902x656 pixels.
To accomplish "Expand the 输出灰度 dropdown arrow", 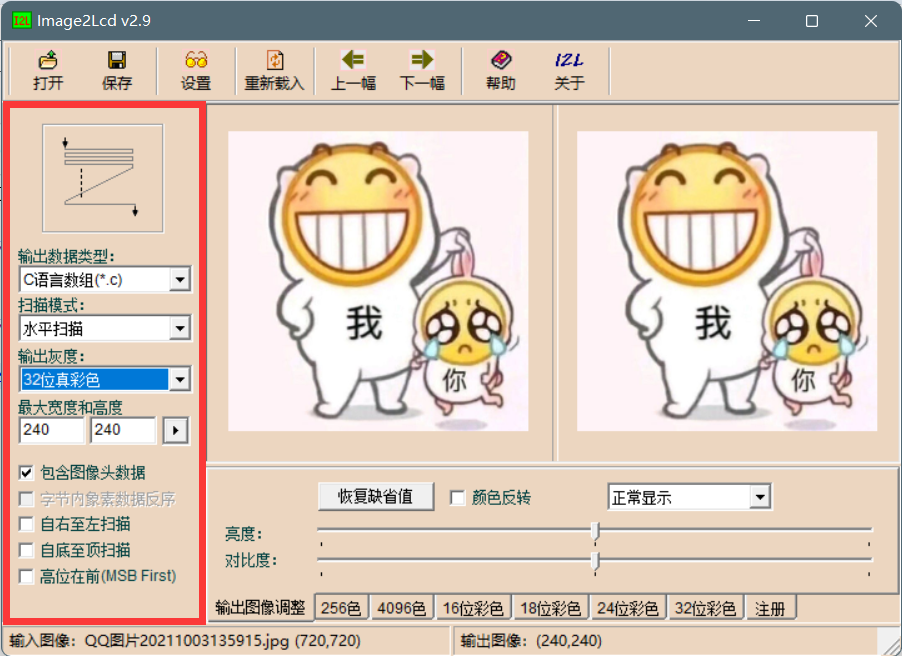I will (180, 380).
